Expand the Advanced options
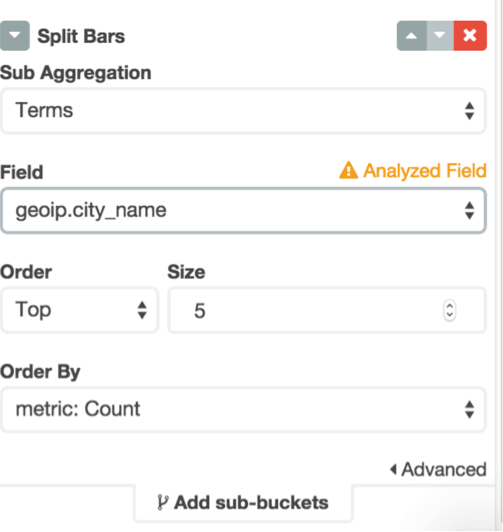 point(438,470)
